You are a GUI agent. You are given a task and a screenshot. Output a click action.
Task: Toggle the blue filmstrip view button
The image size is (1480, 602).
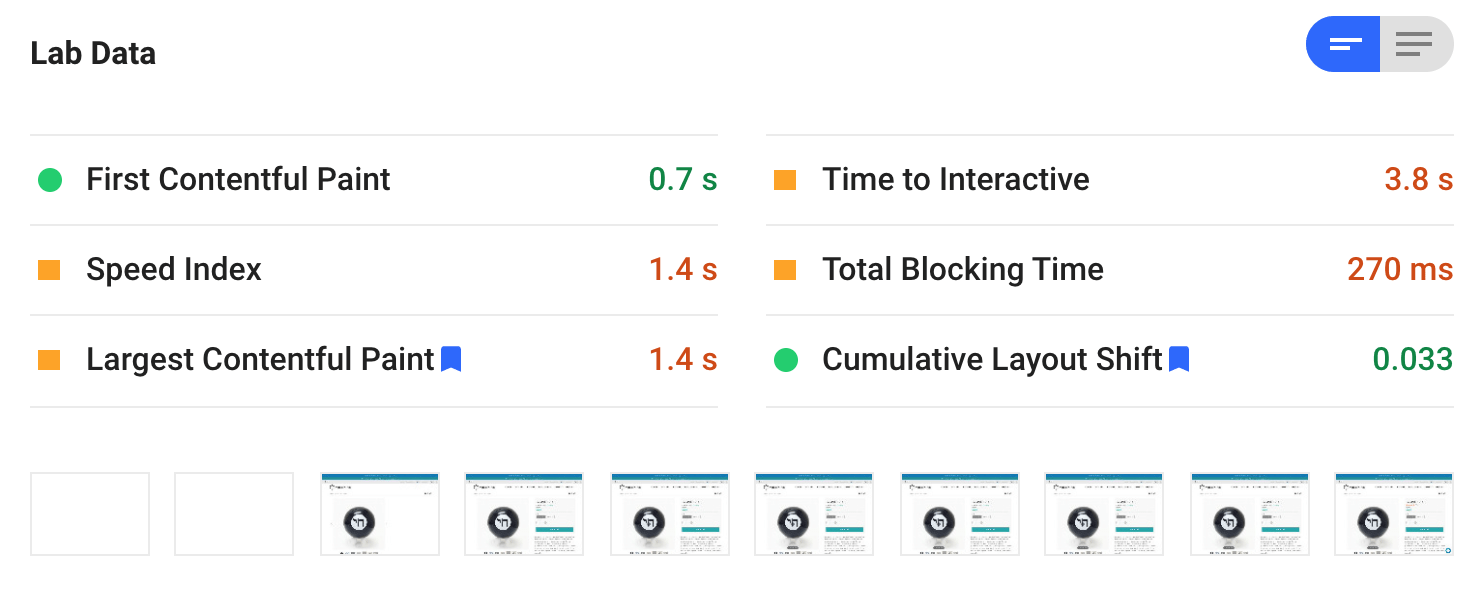point(1343,44)
